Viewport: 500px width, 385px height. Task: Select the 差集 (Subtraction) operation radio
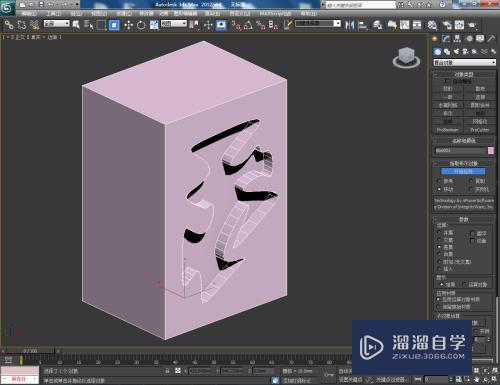coord(439,247)
